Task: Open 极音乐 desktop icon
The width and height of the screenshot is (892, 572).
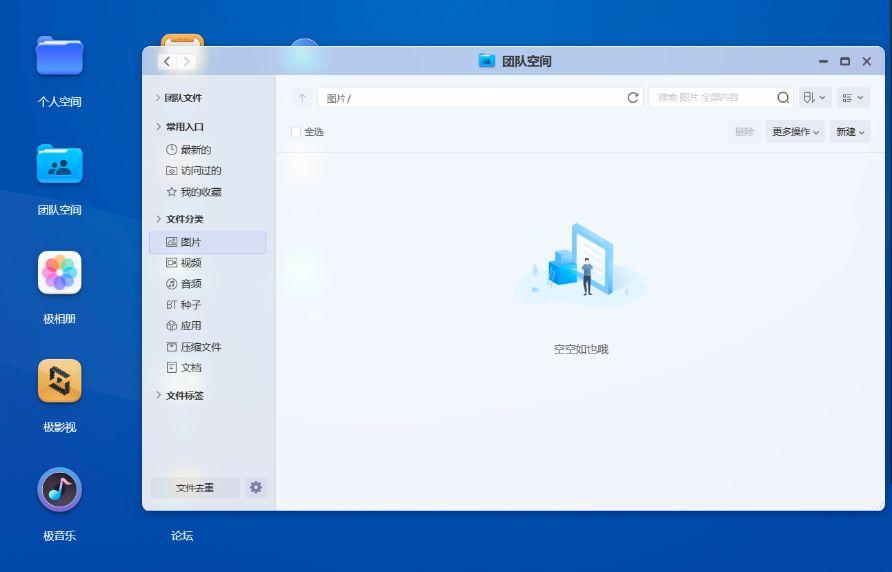Action: pyautogui.click(x=60, y=490)
